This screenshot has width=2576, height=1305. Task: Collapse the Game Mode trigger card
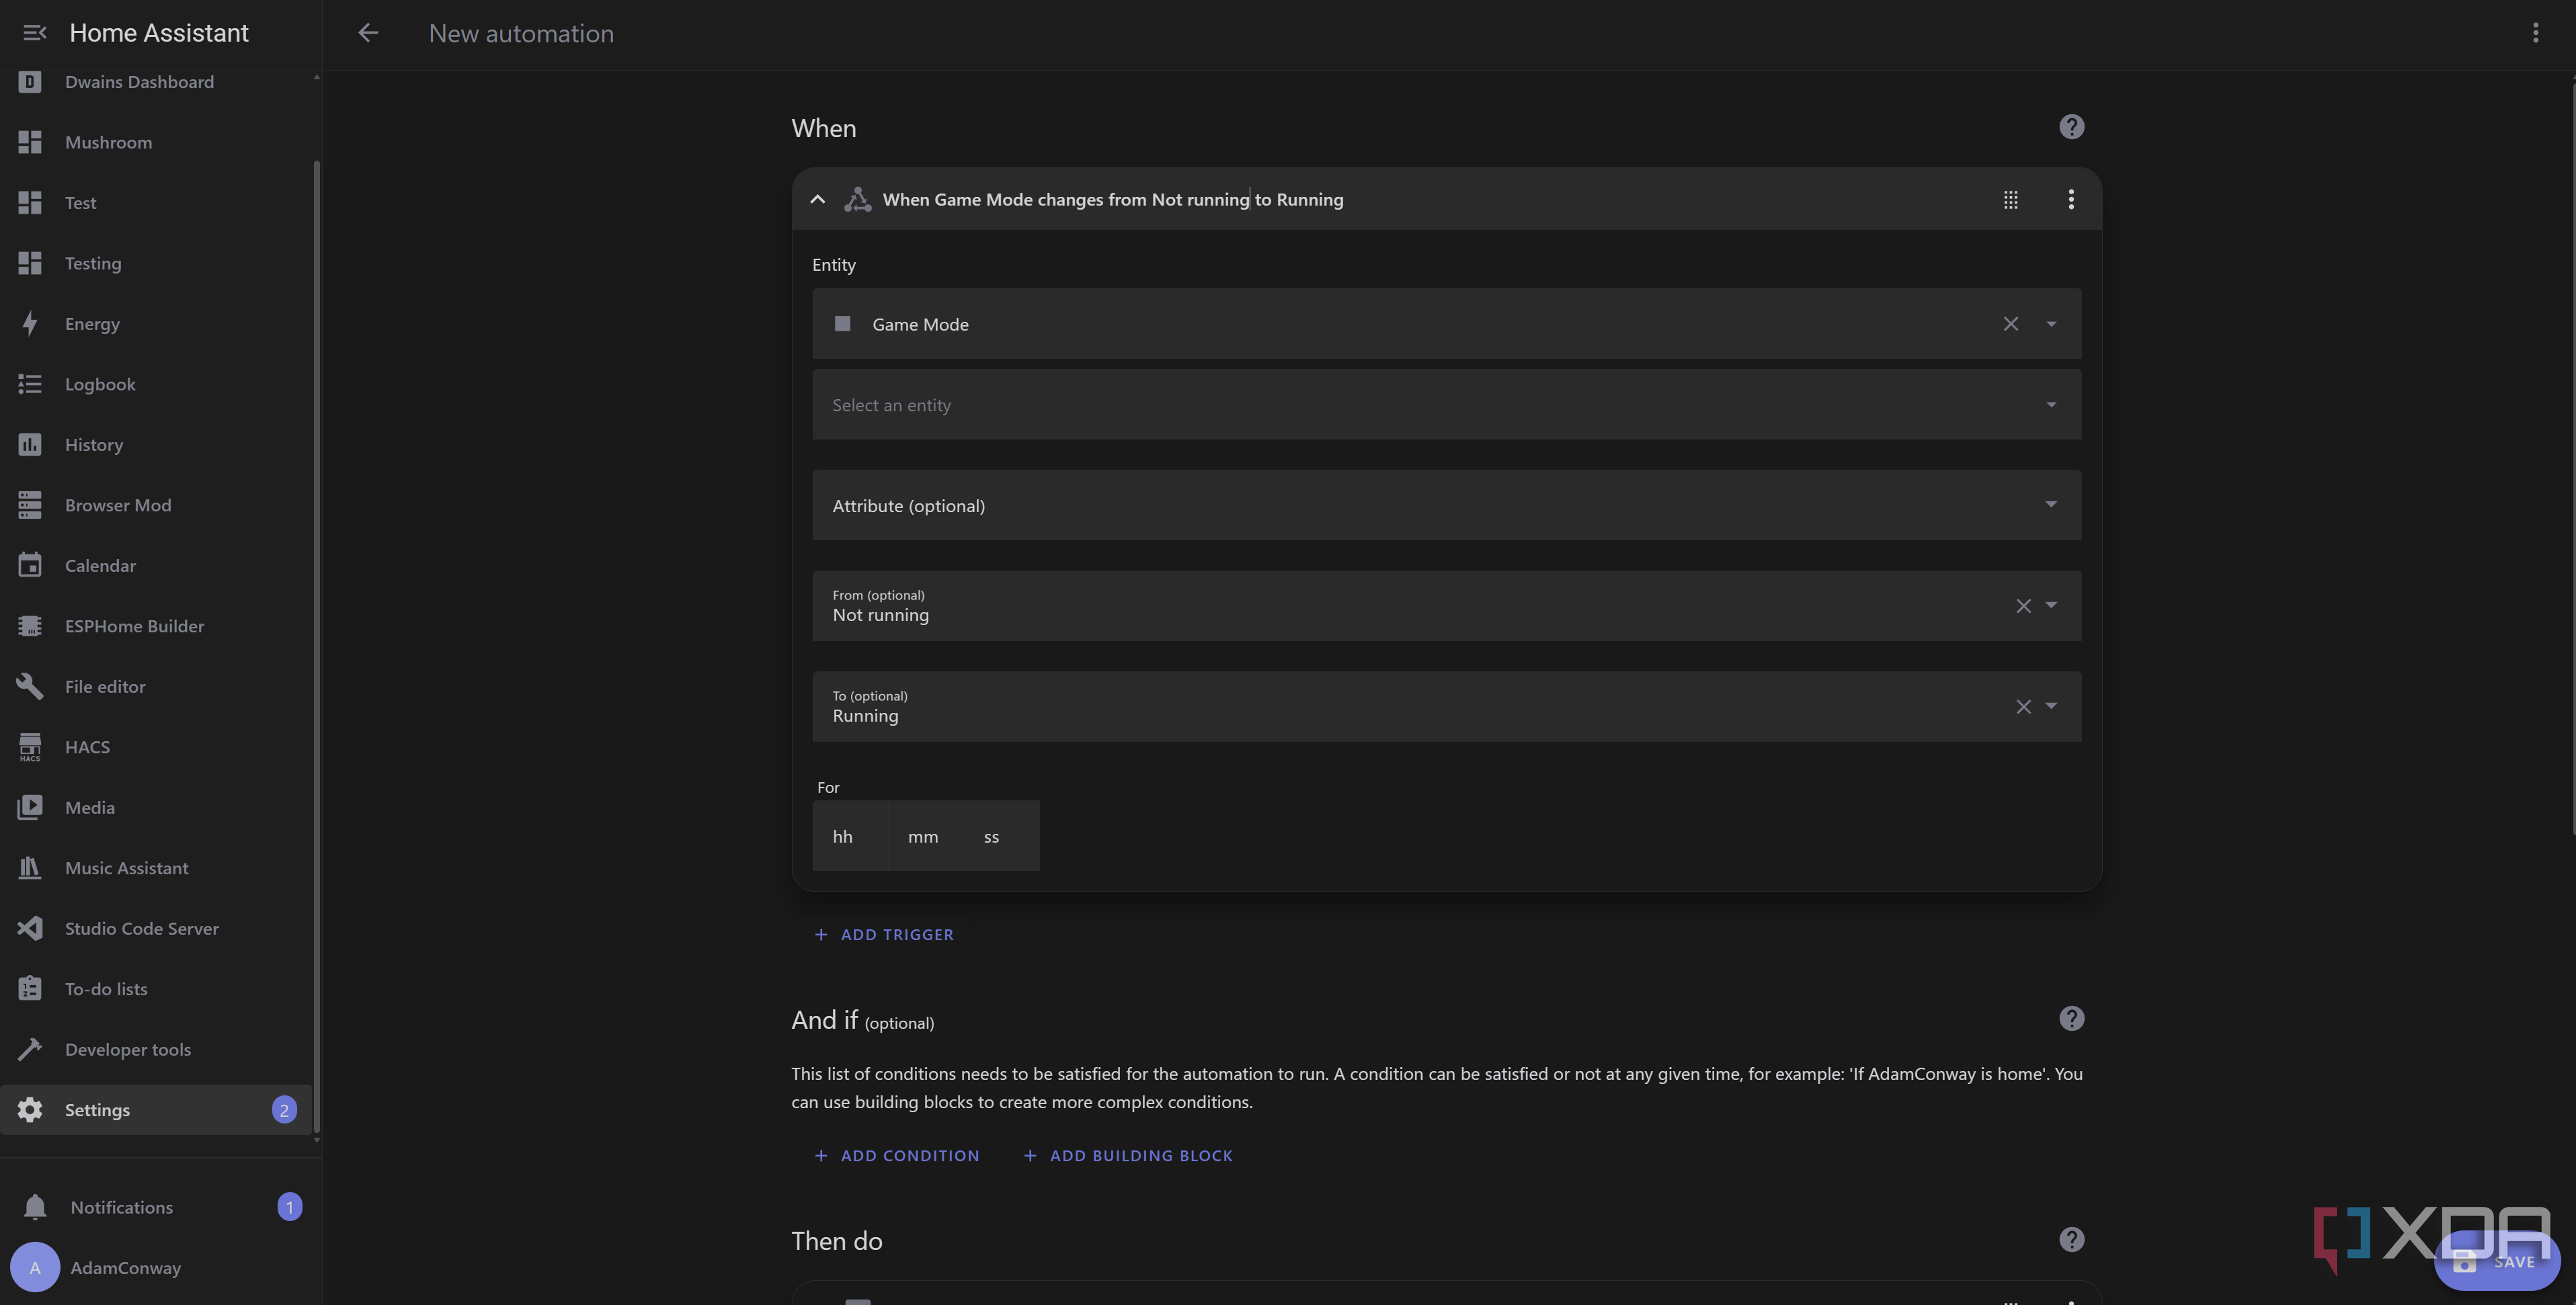pos(817,199)
